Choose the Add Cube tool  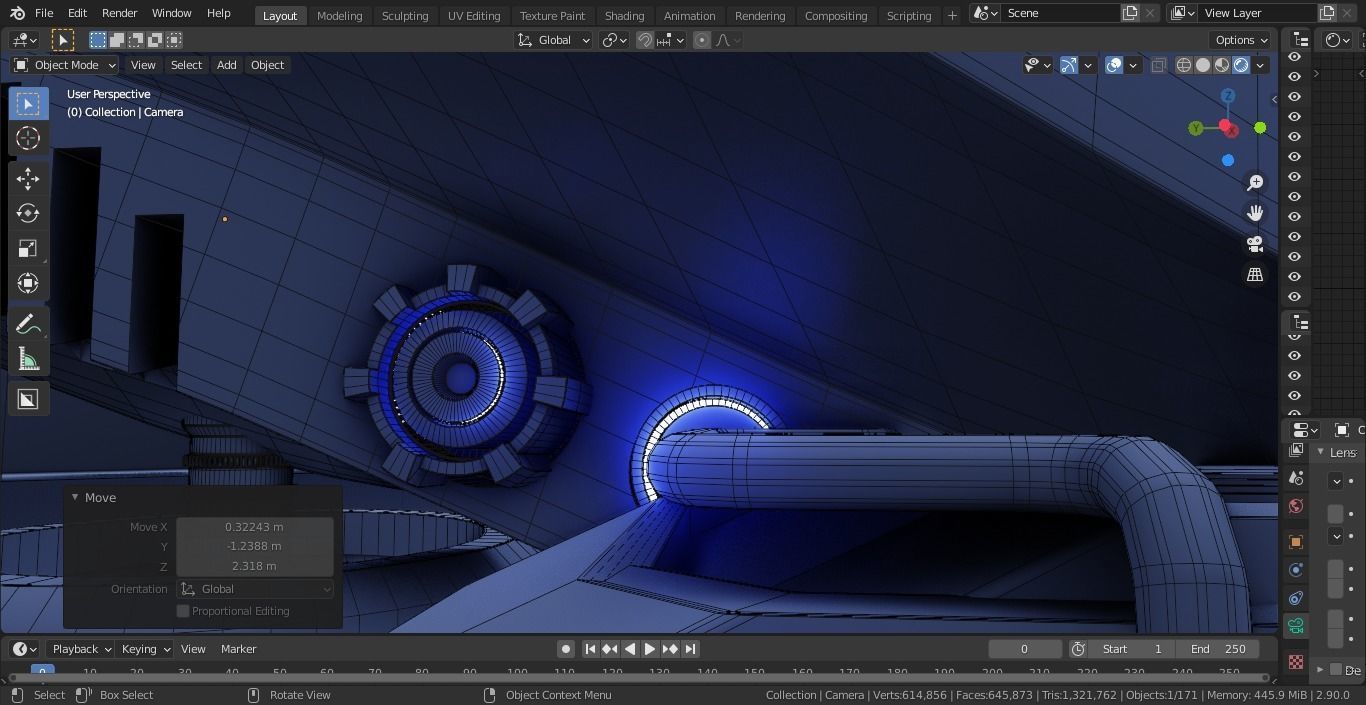(x=28, y=399)
